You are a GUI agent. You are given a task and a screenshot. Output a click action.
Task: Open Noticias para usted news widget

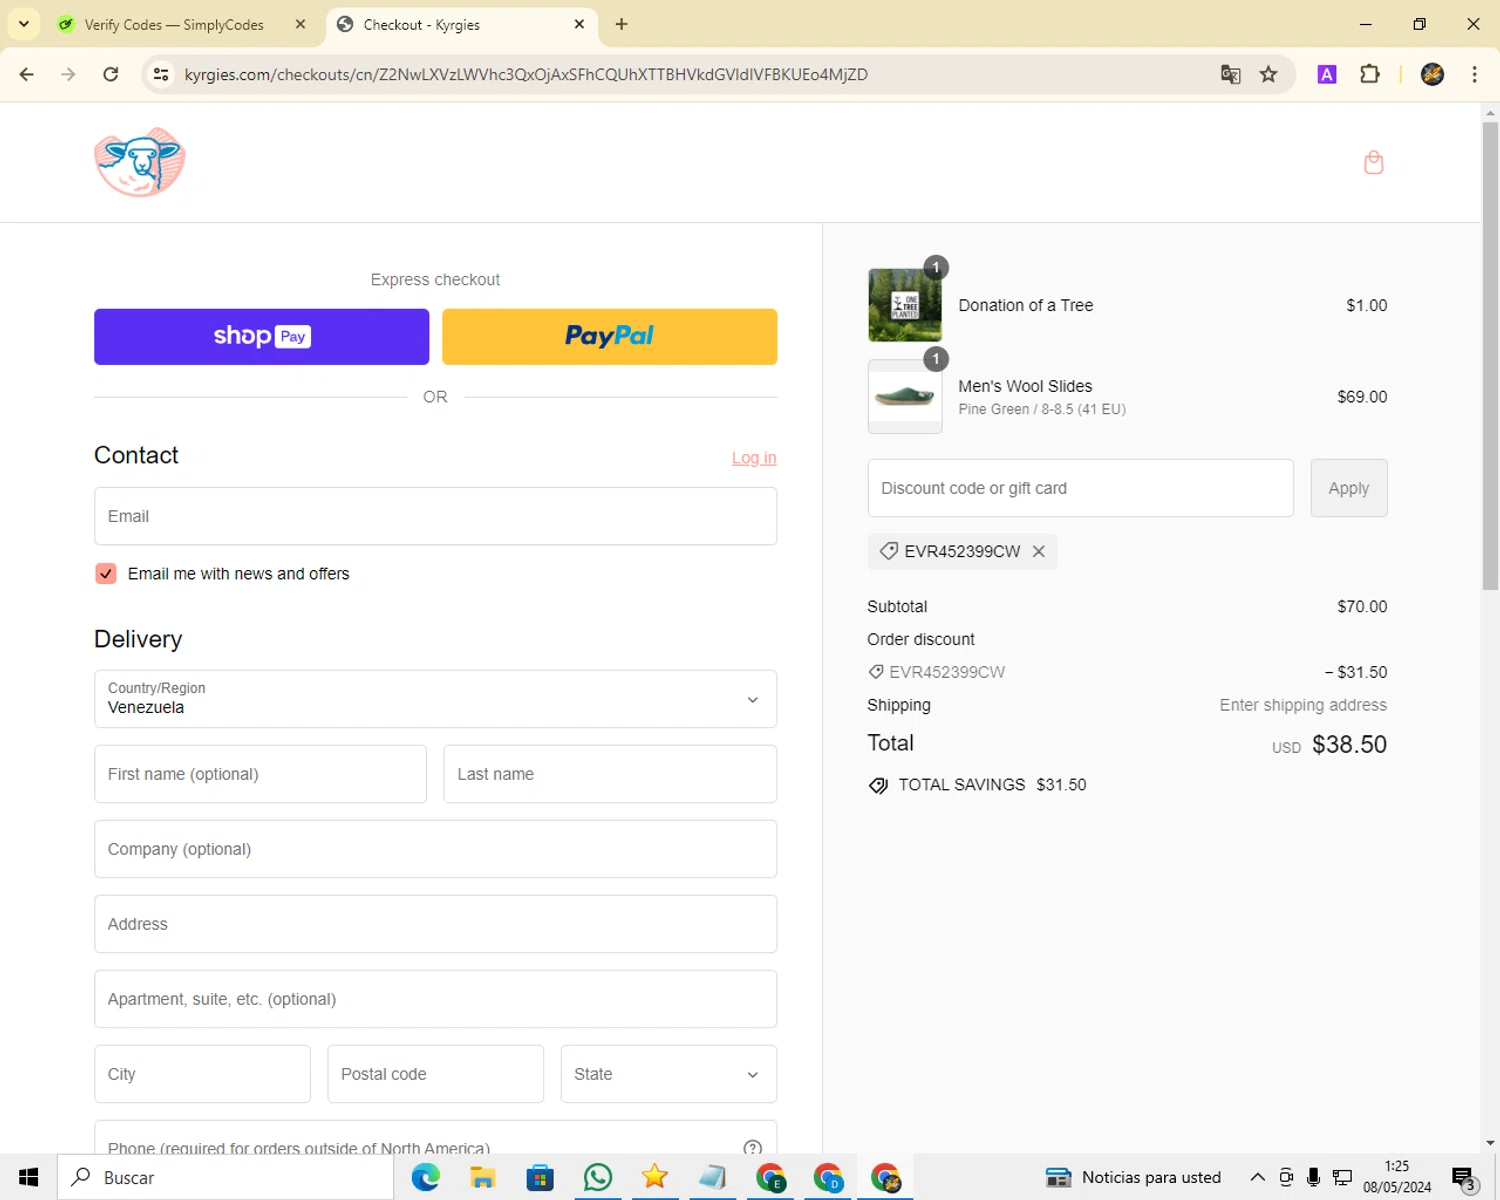tap(1133, 1177)
